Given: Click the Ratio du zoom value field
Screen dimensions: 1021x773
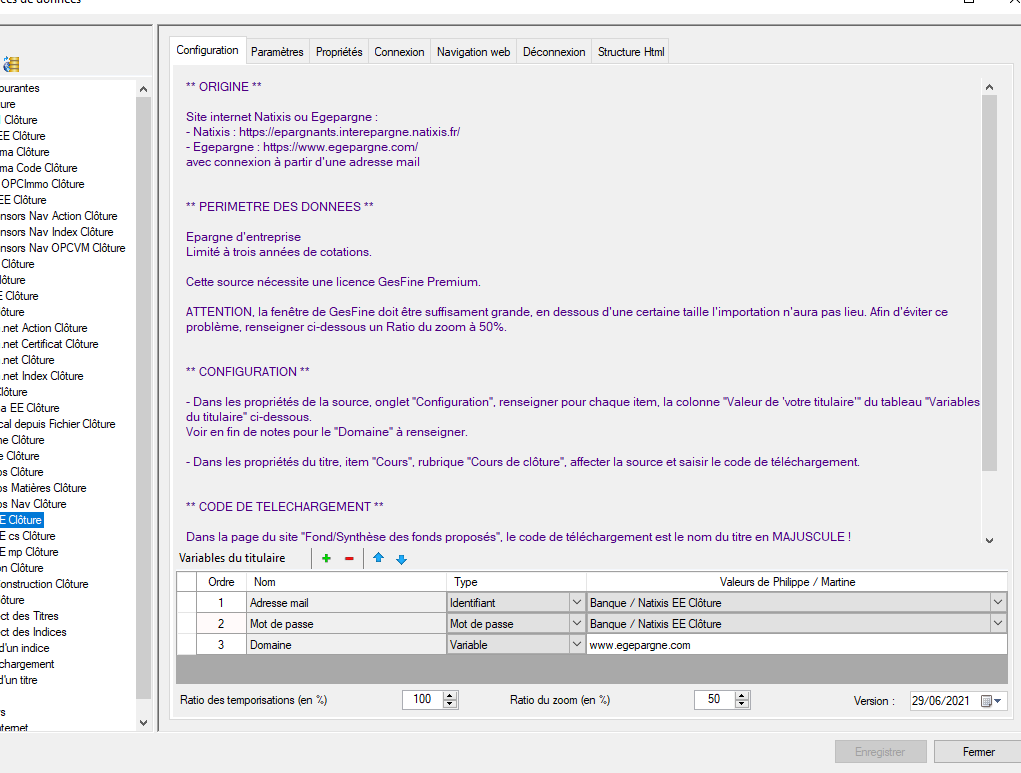Looking at the screenshot, I should coord(713,700).
